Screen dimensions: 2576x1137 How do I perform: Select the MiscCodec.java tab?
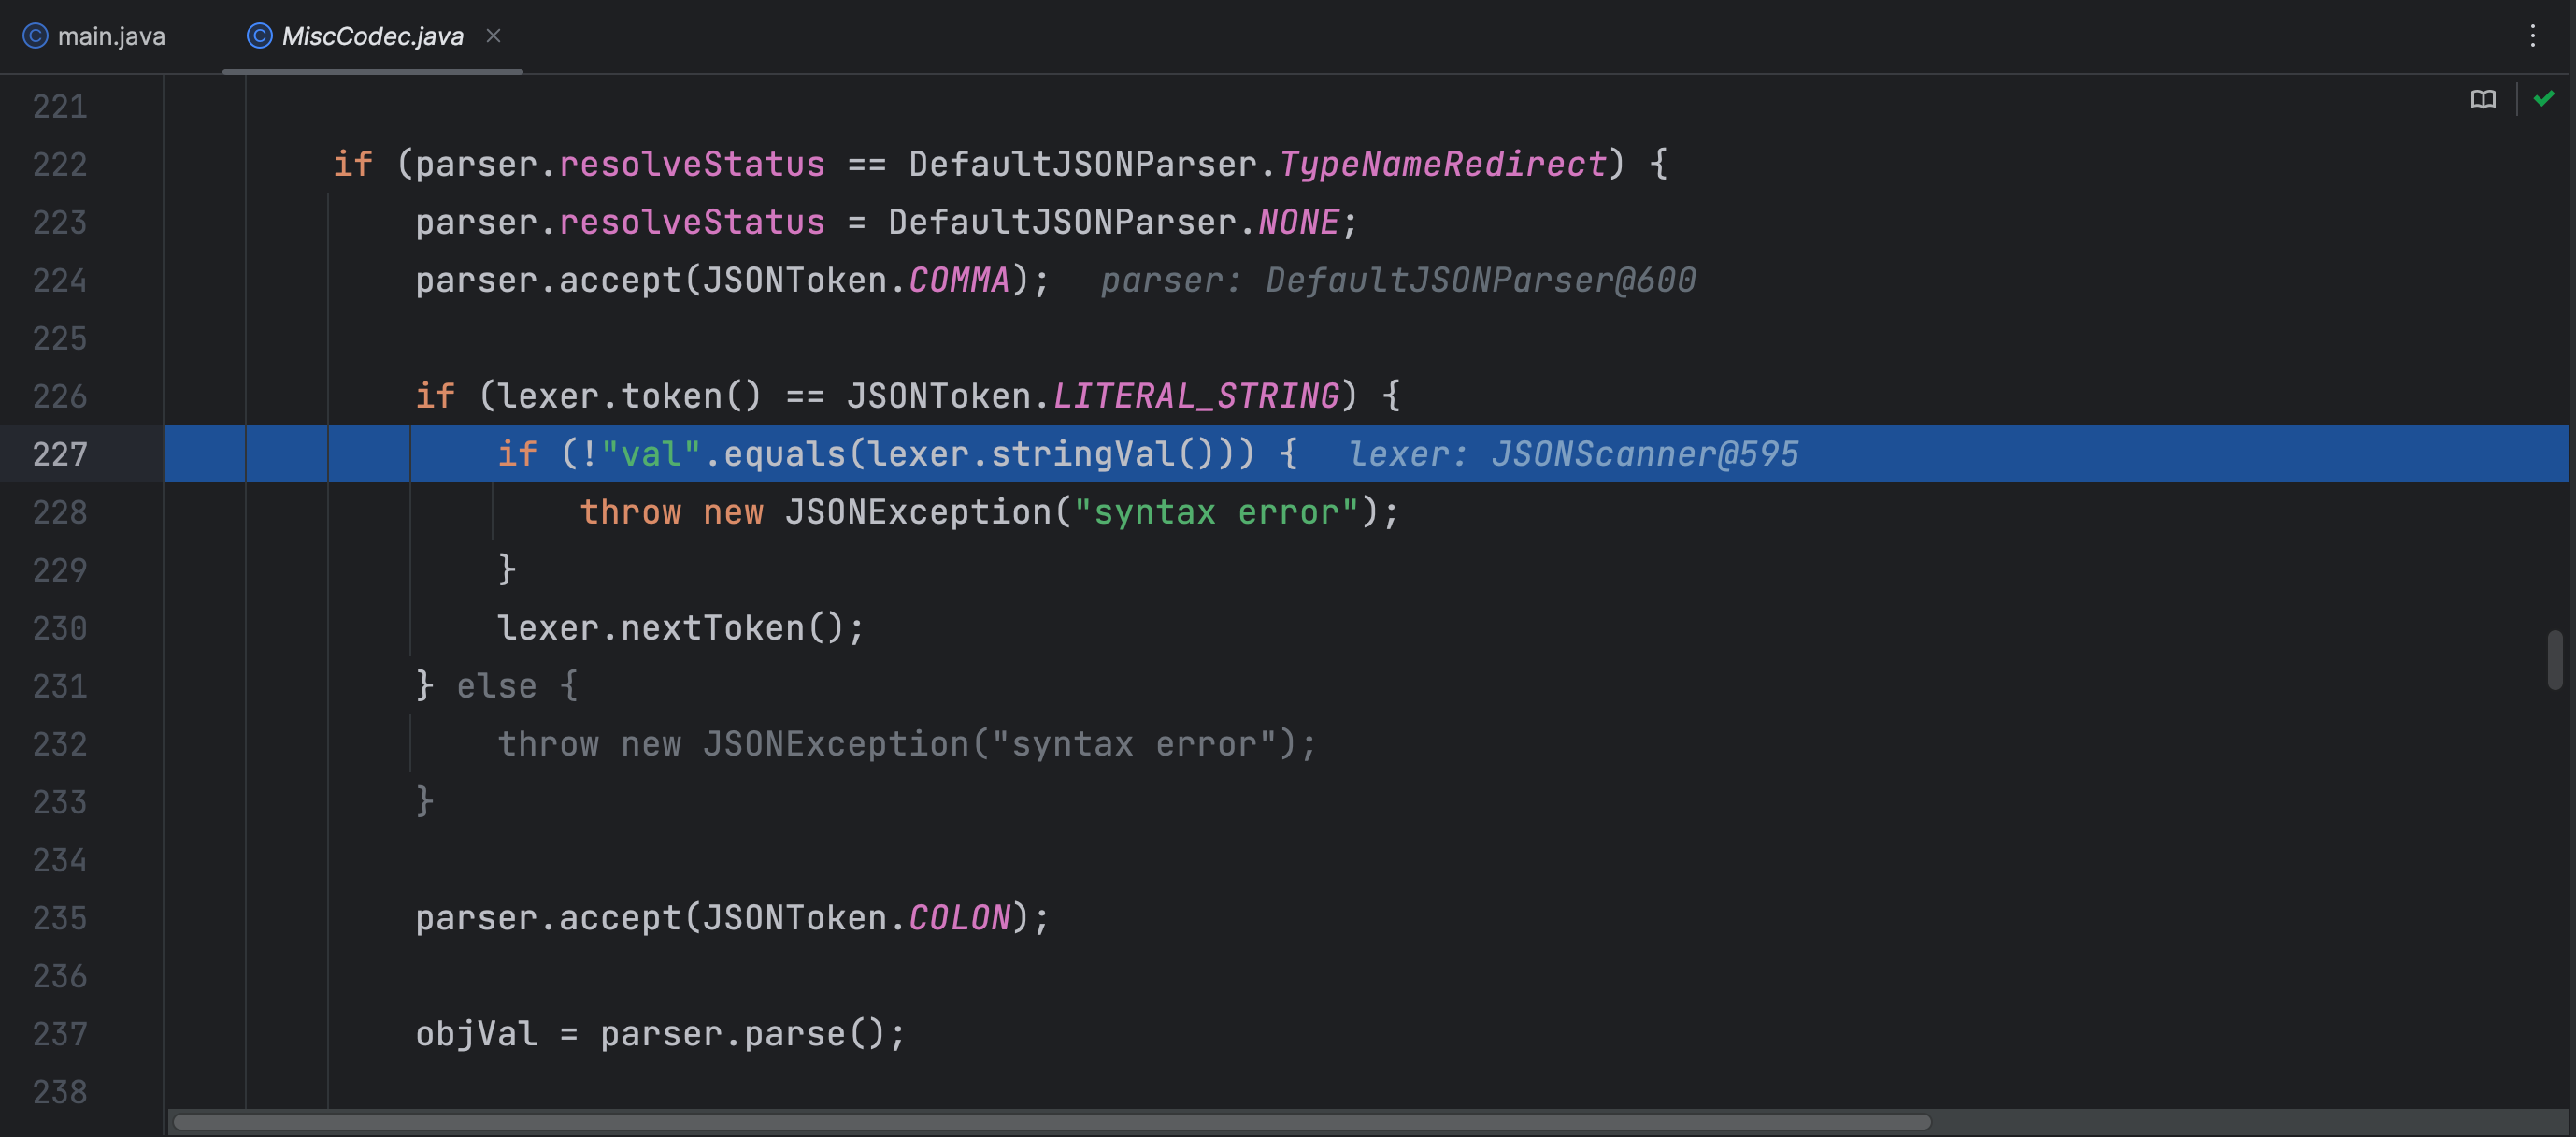[372, 36]
